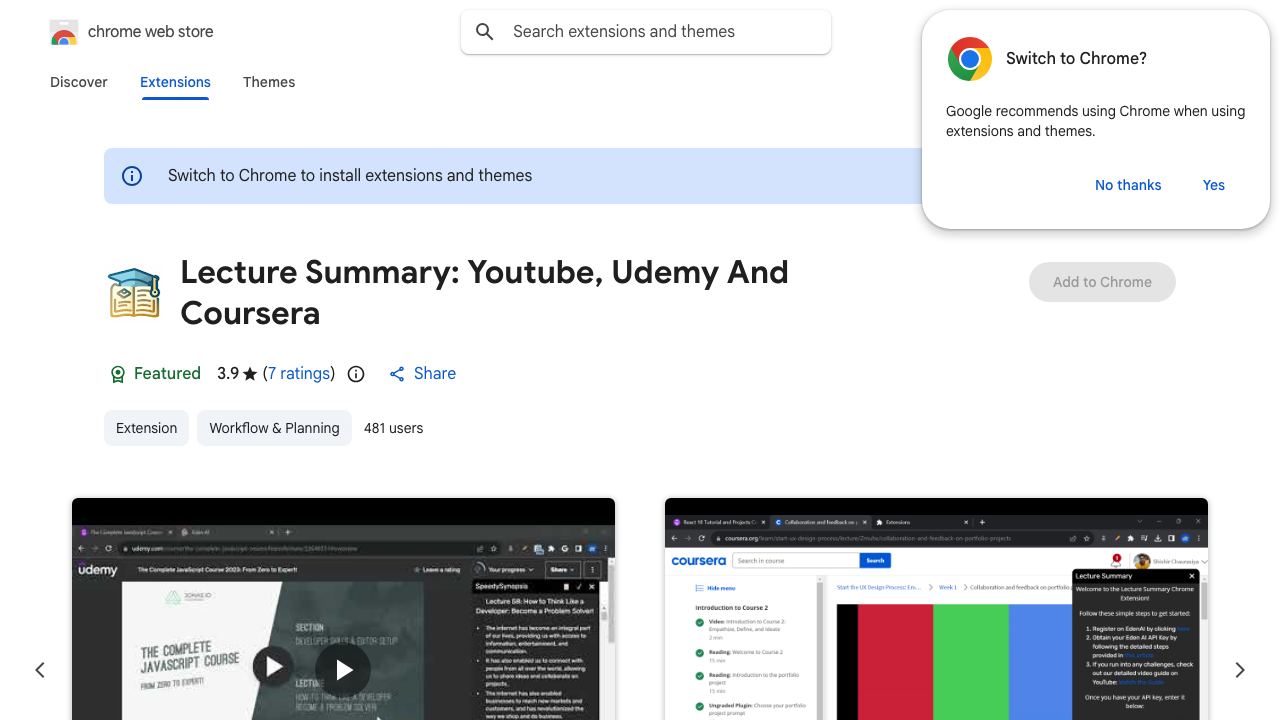Click the search magnifier icon
1280x720 pixels.
[485, 32]
